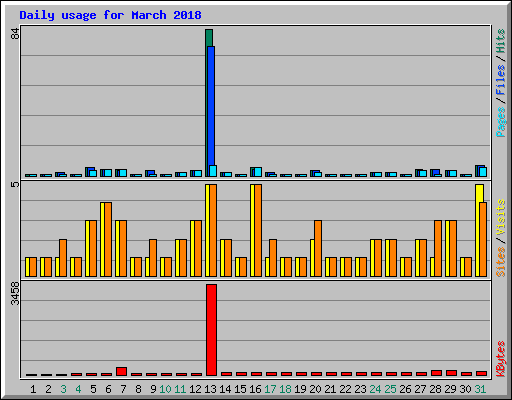Click the green day "10" x-axis label
This screenshot has width=512, height=400.
pos(165,389)
